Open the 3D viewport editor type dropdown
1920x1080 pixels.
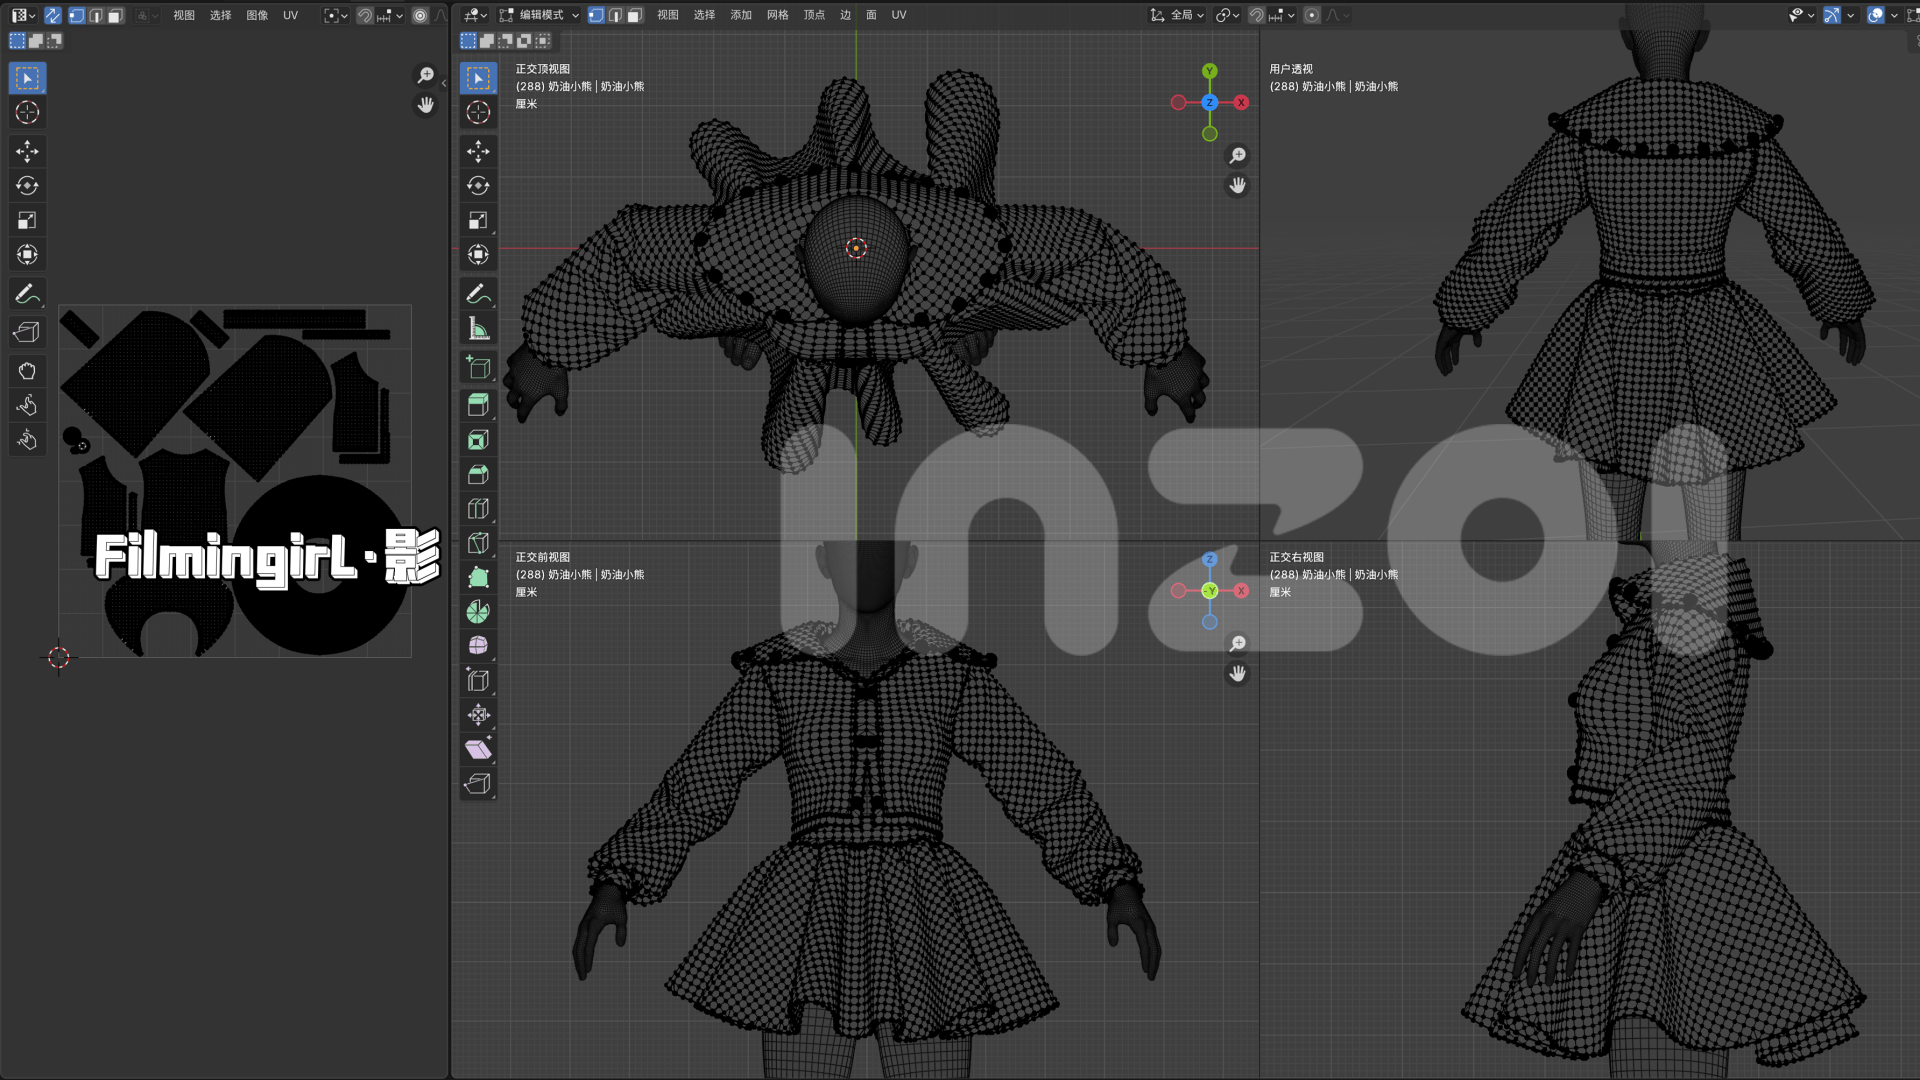[476, 15]
